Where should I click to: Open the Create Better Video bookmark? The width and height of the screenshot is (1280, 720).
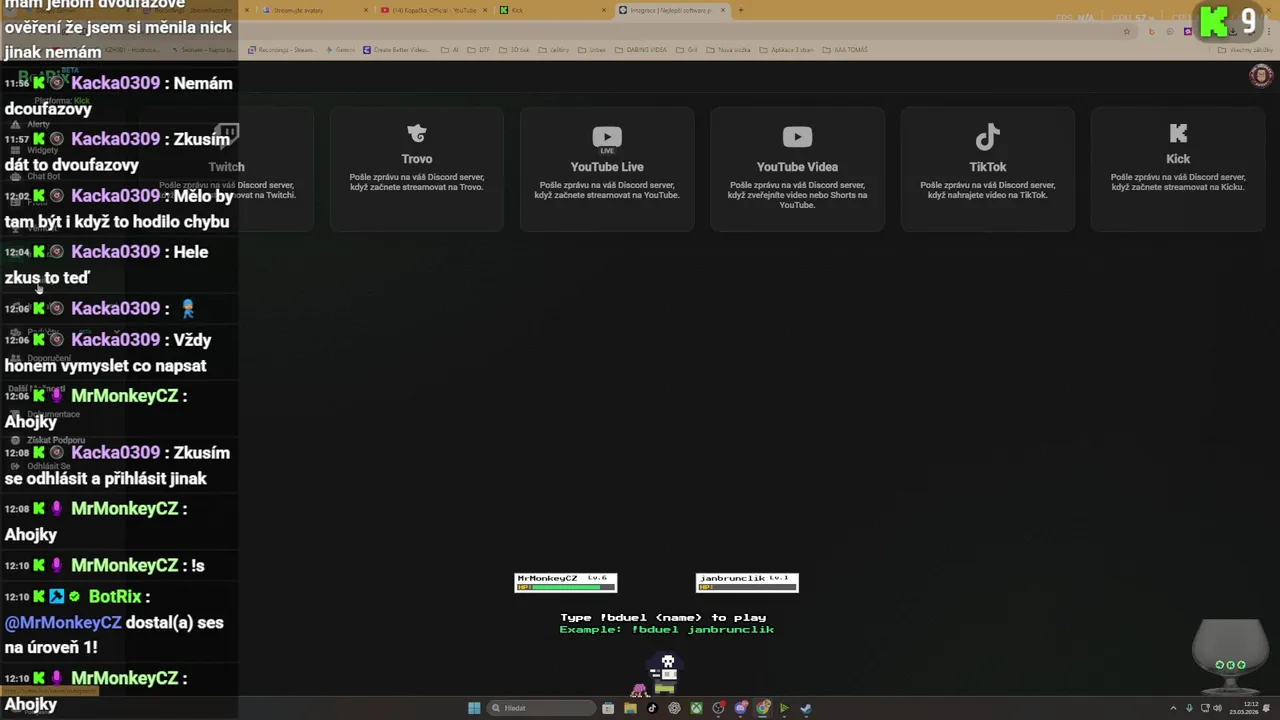pos(396,50)
